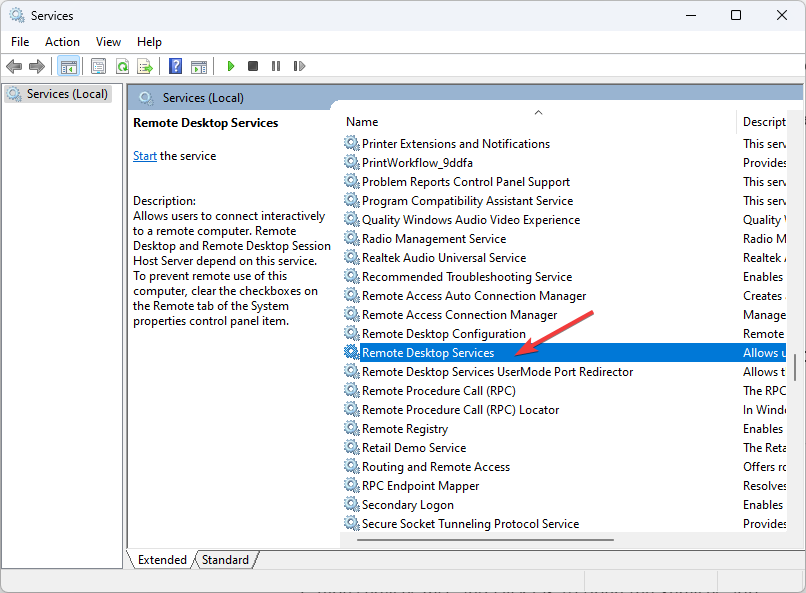
Task: Select Program Compatibility Assistant Service
Action: [x=467, y=201]
